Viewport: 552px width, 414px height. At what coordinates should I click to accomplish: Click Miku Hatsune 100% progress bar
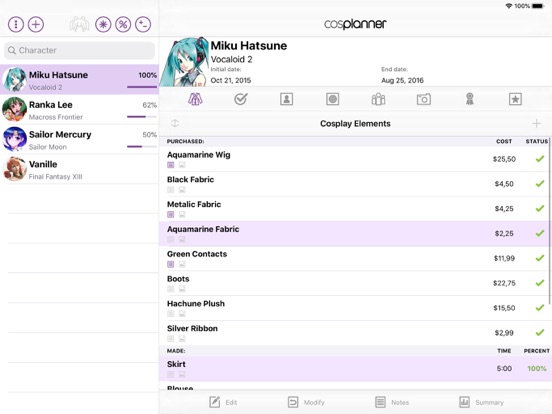142,87
